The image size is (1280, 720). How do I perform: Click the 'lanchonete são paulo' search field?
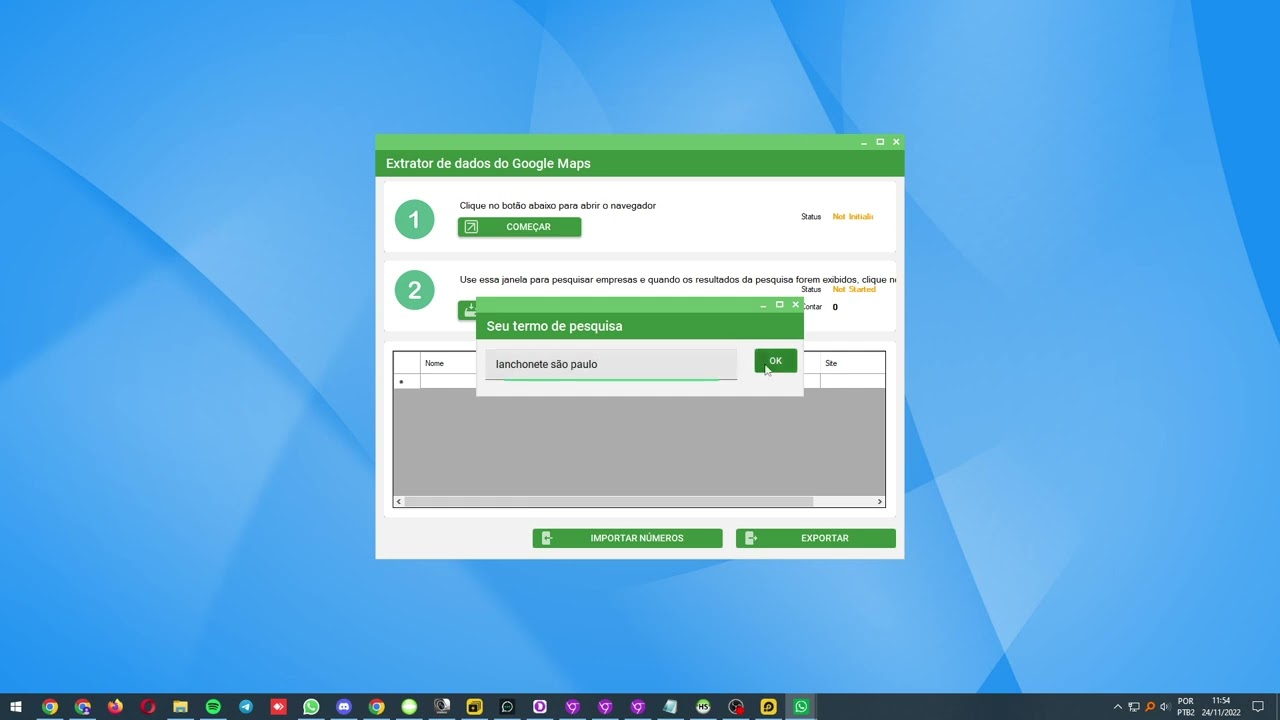(611, 364)
